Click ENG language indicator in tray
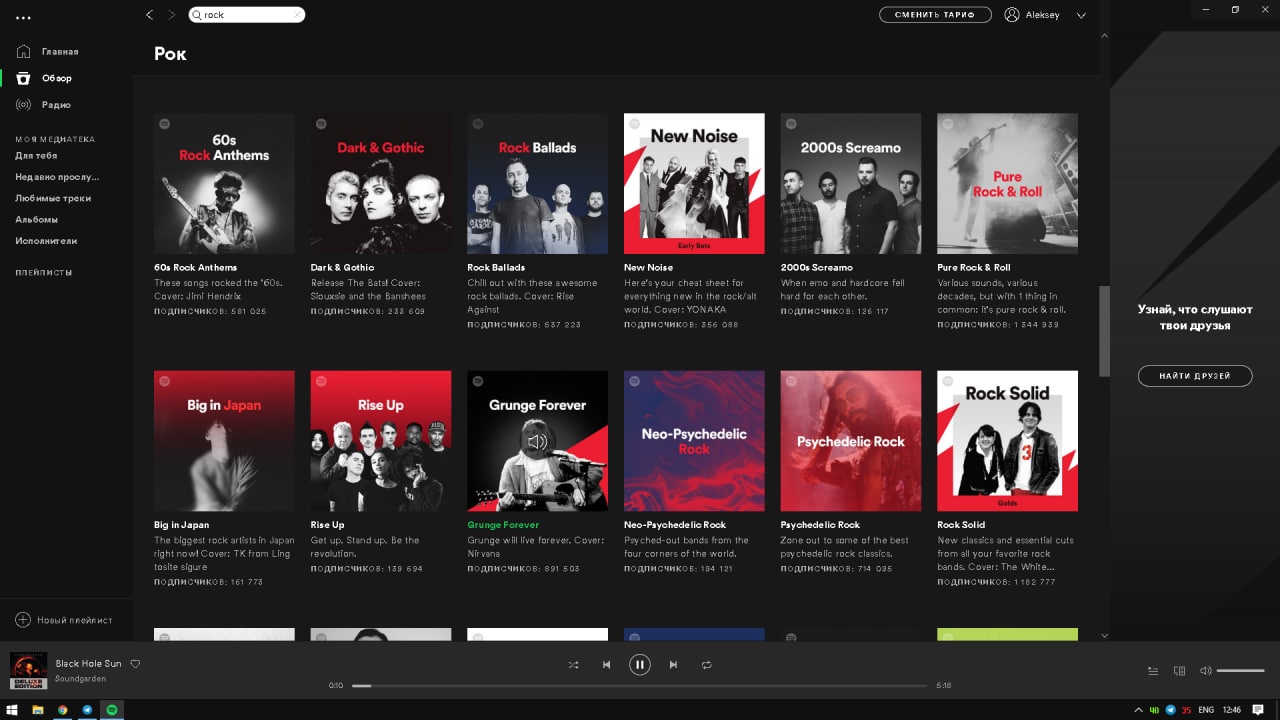1280x720 pixels. pyautogui.click(x=1206, y=710)
